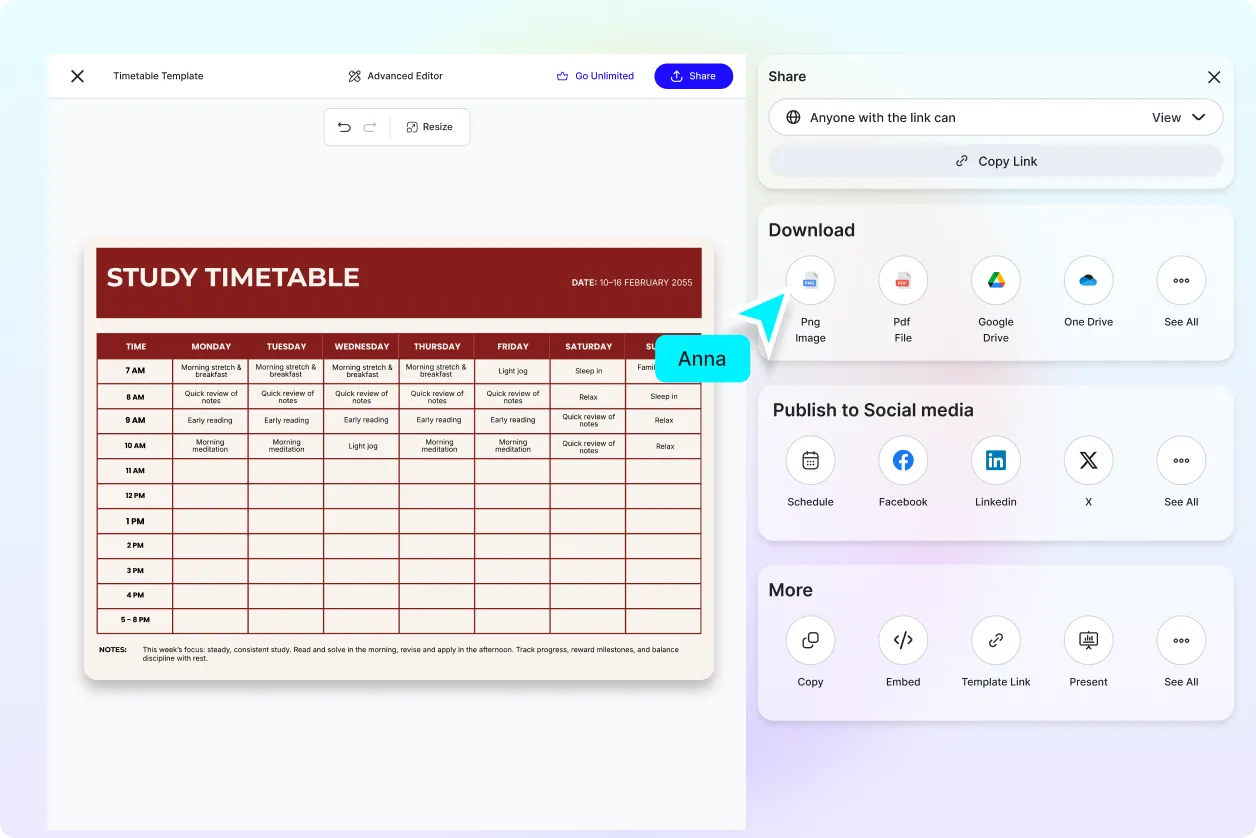The width and height of the screenshot is (1256, 838).
Task: Start a presentation with Present
Action: [x=1088, y=640]
